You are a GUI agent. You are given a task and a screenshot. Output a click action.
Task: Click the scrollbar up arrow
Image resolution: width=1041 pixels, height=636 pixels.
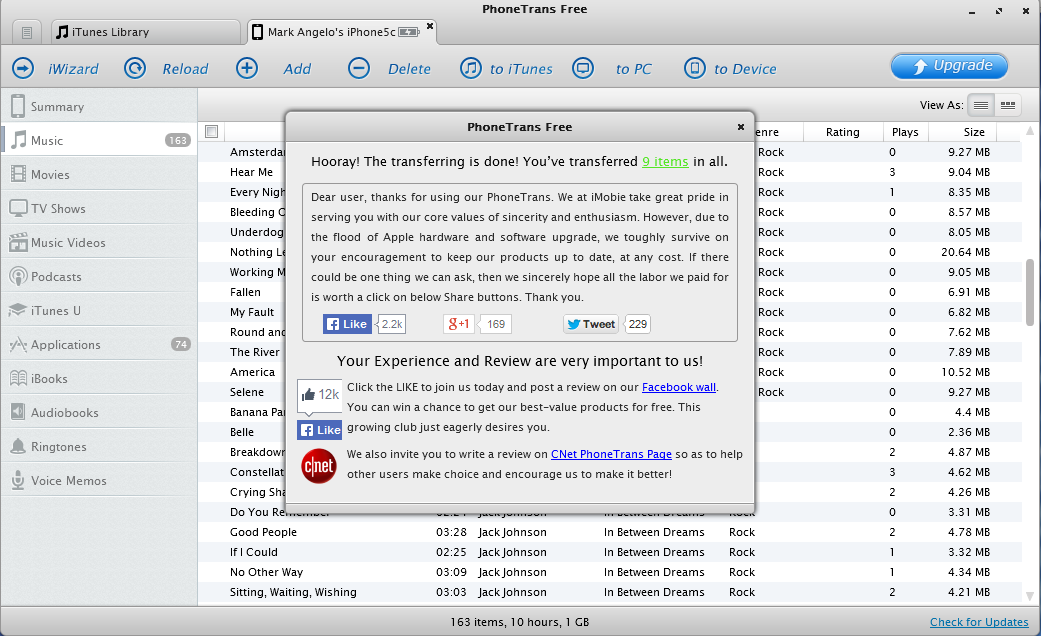[x=1030, y=130]
